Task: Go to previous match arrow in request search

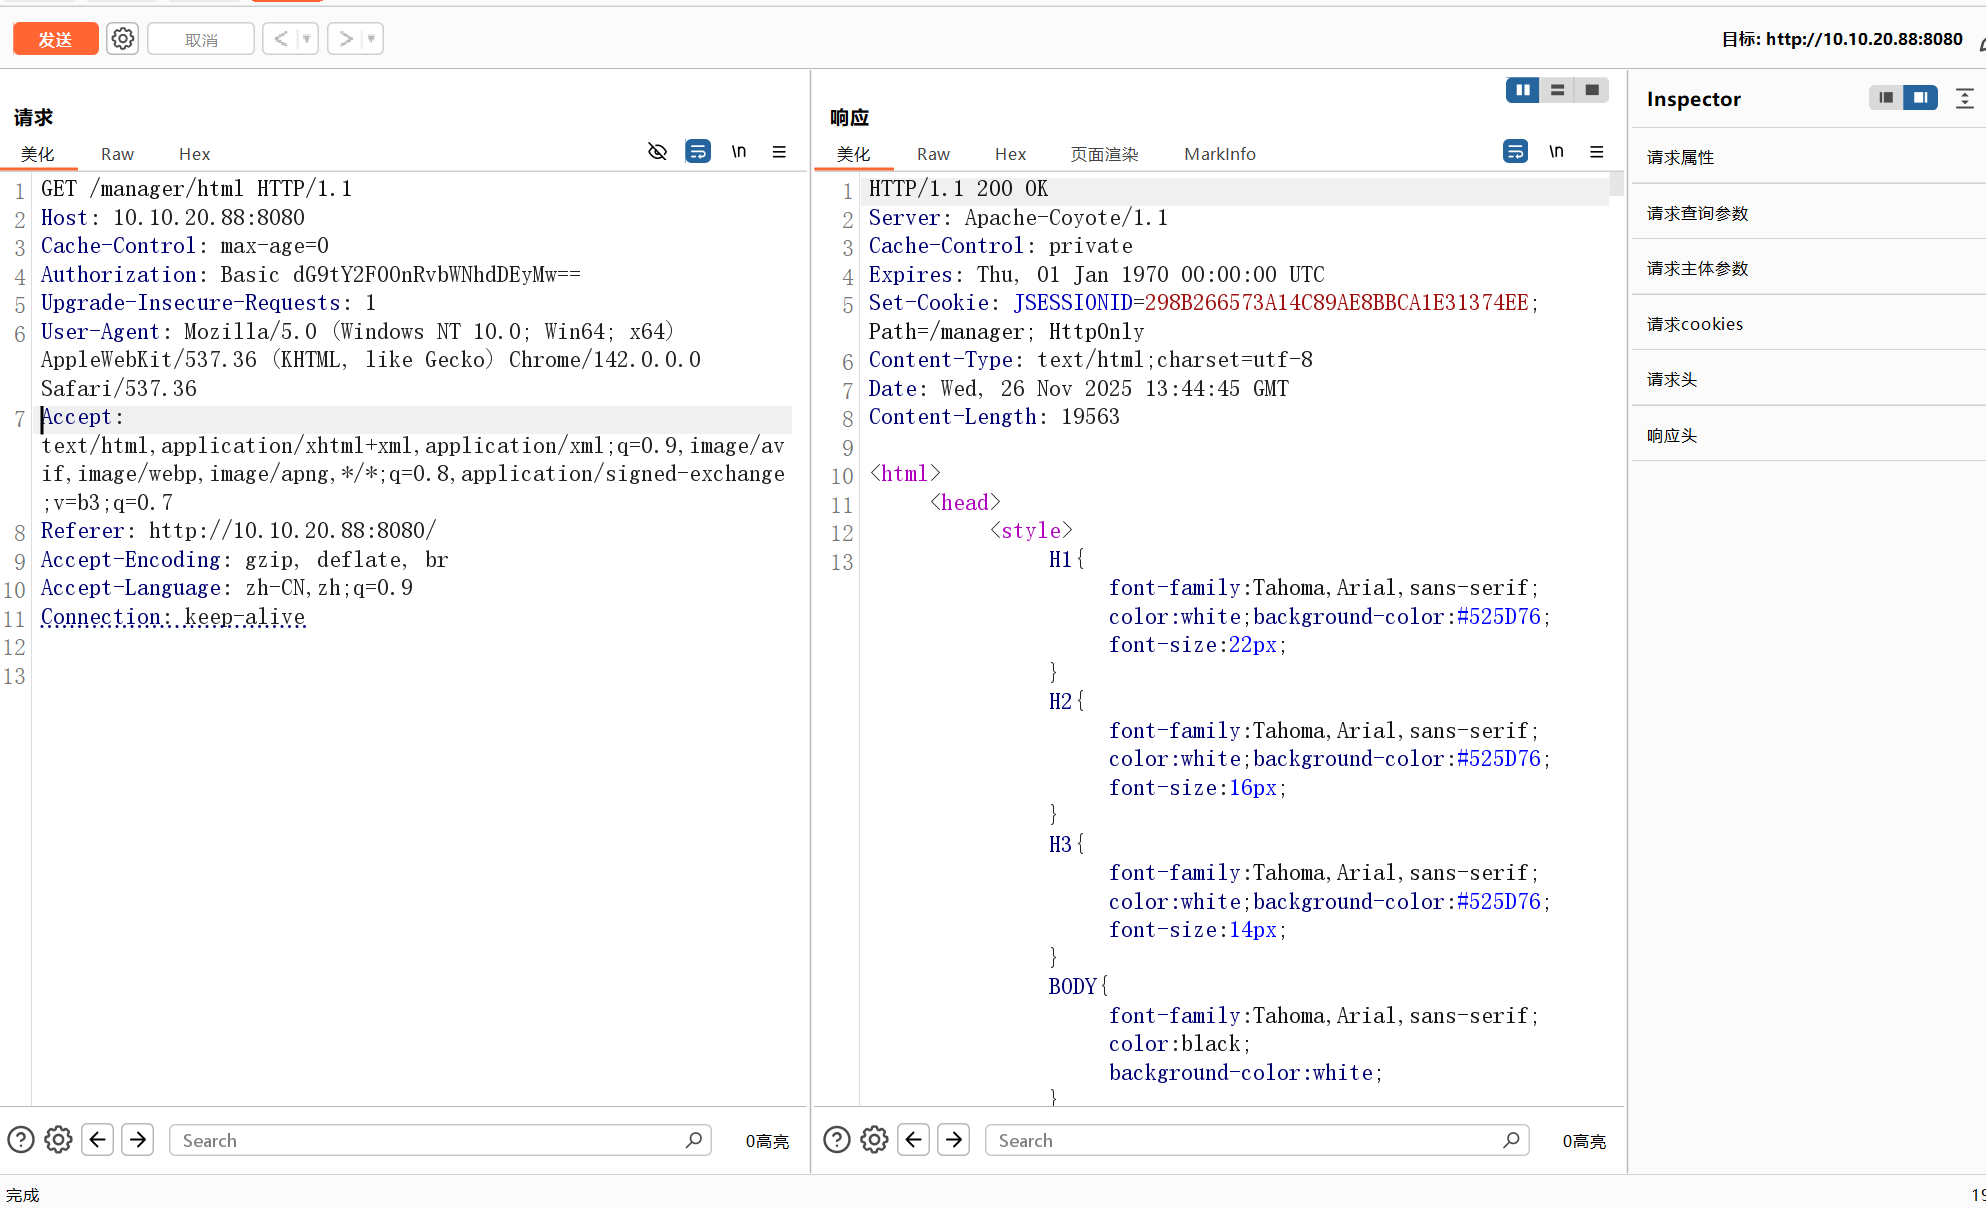Action: (x=97, y=1140)
